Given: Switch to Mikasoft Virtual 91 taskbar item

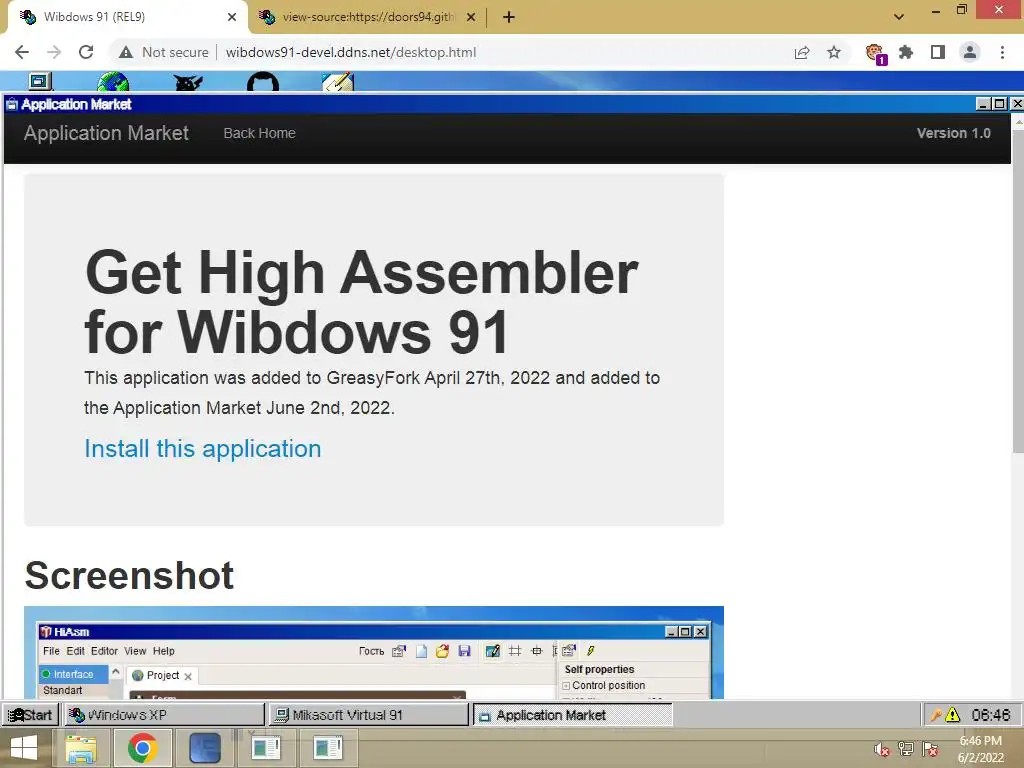Looking at the screenshot, I should click(x=369, y=715).
